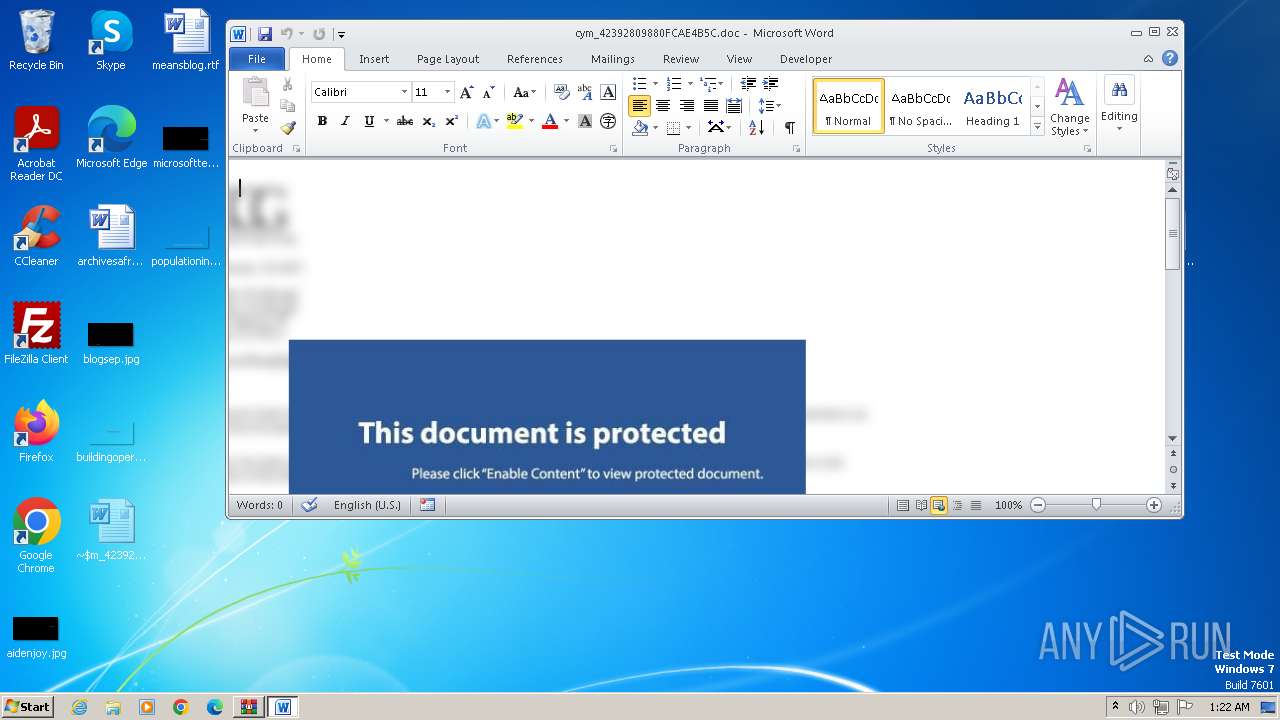1280x720 pixels.
Task: Click macro recording icon in status bar
Action: [x=428, y=505]
